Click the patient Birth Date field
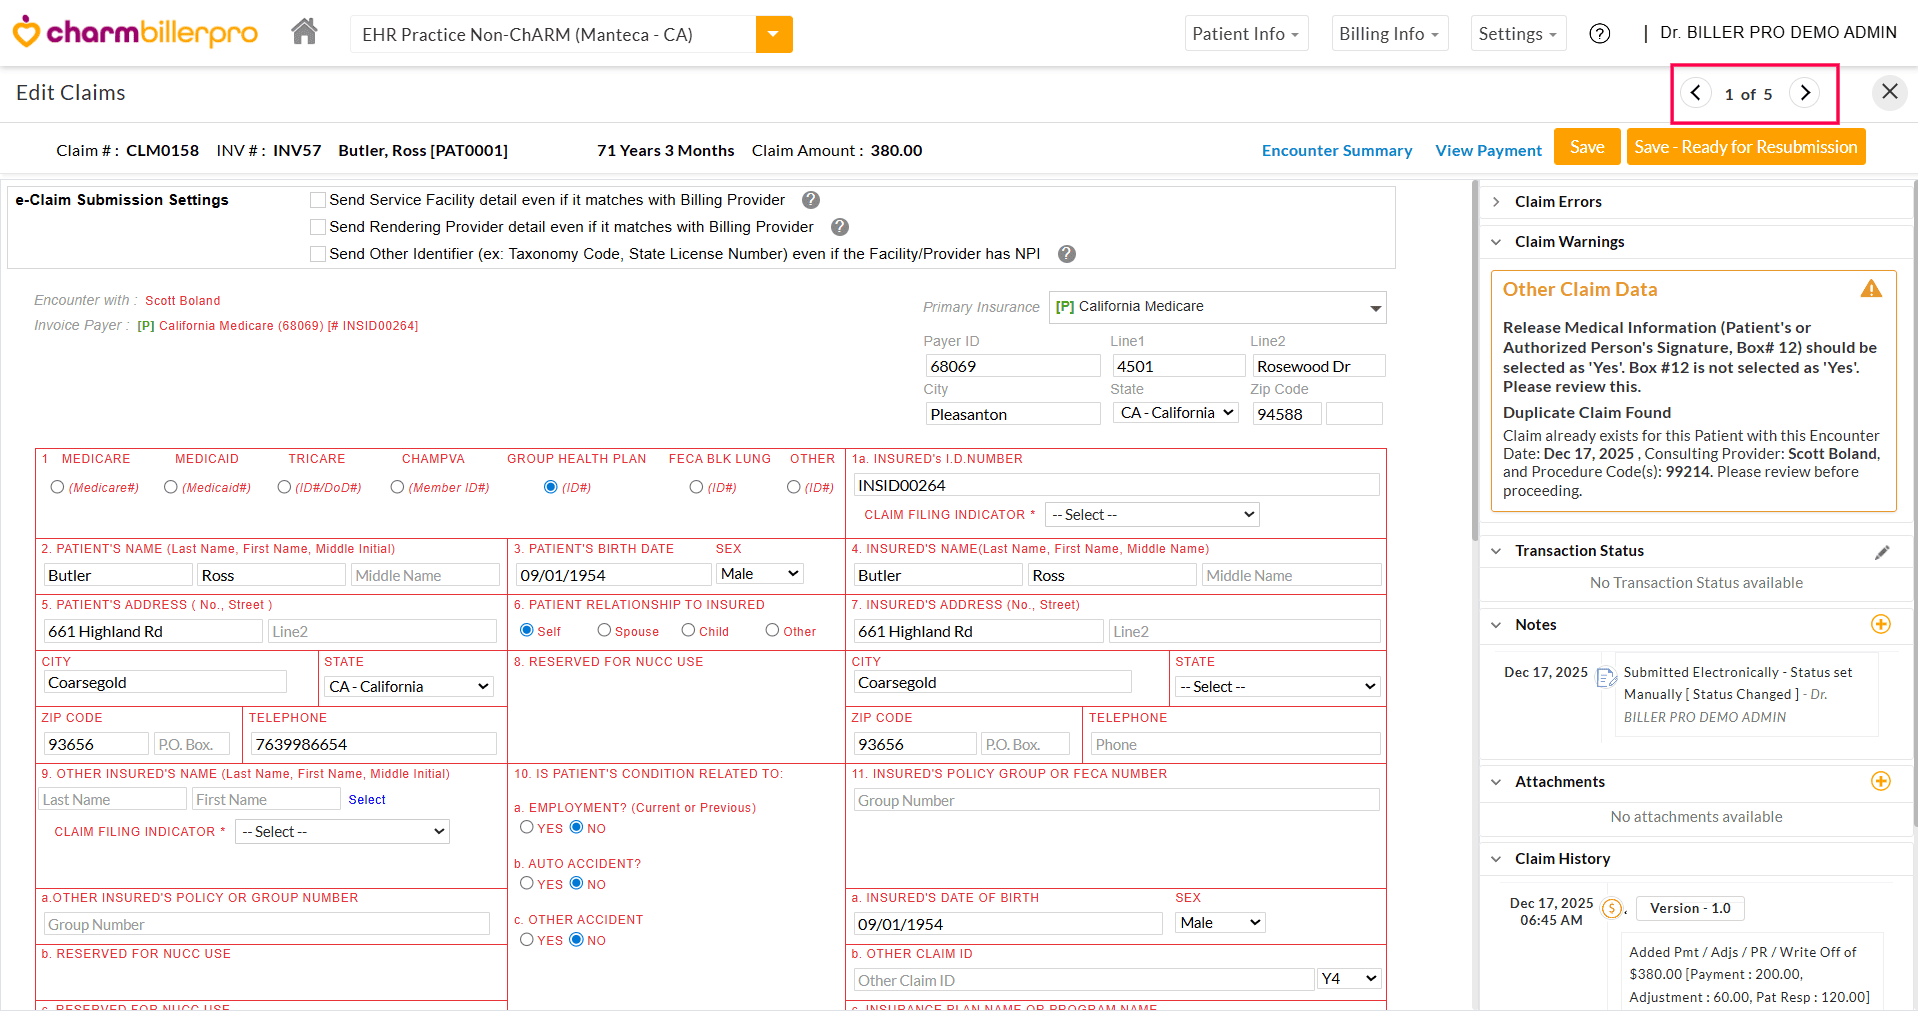 pyautogui.click(x=613, y=575)
